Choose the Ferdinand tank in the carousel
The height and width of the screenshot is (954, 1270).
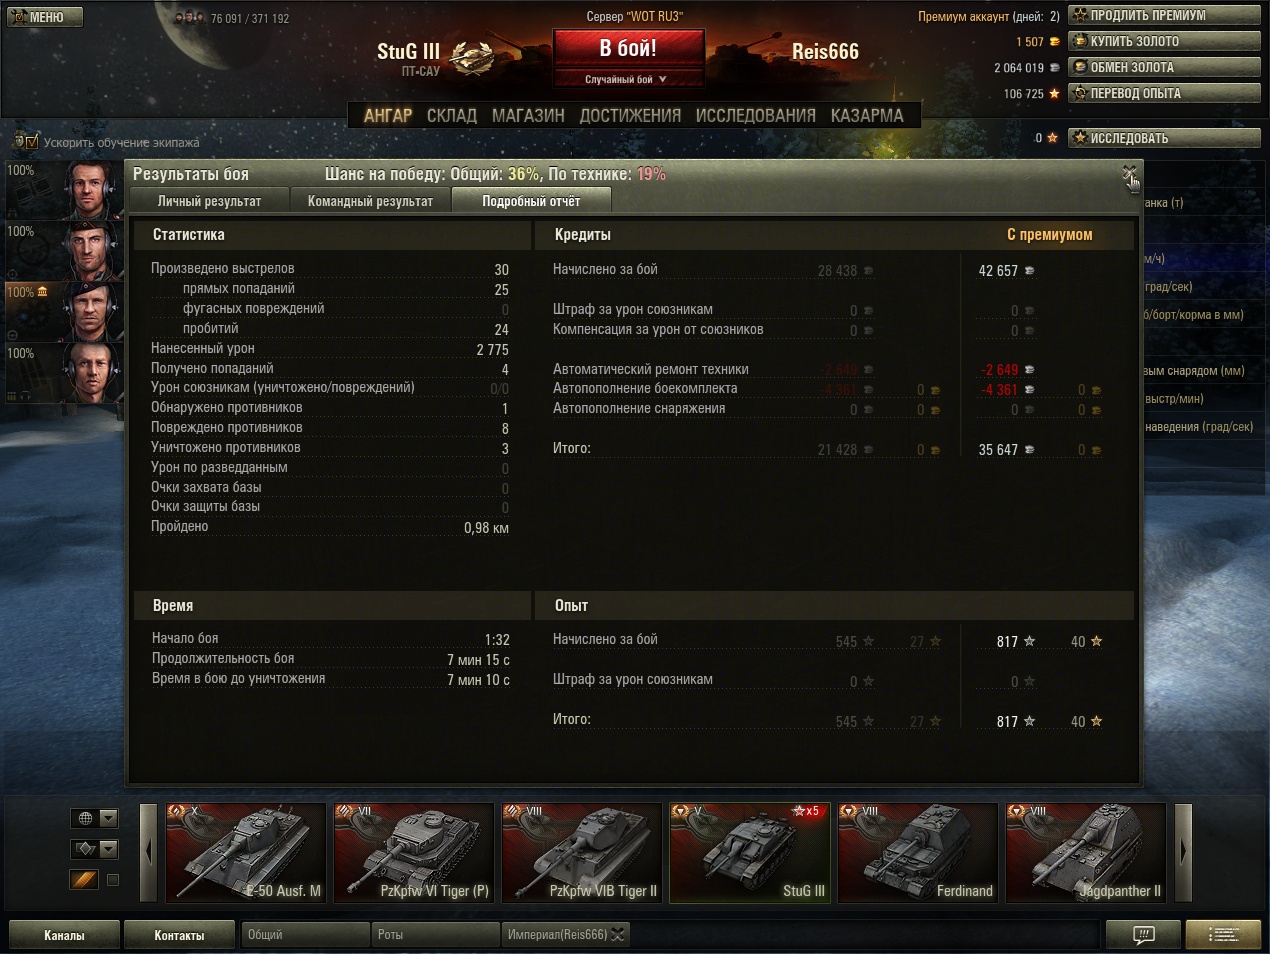click(x=918, y=852)
